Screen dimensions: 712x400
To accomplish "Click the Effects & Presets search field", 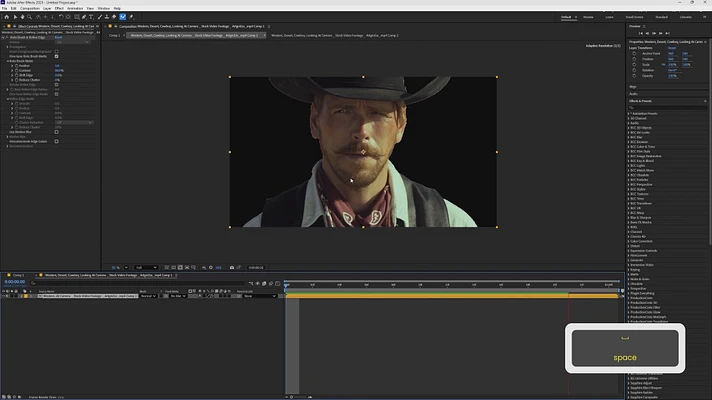I will 667,108.
